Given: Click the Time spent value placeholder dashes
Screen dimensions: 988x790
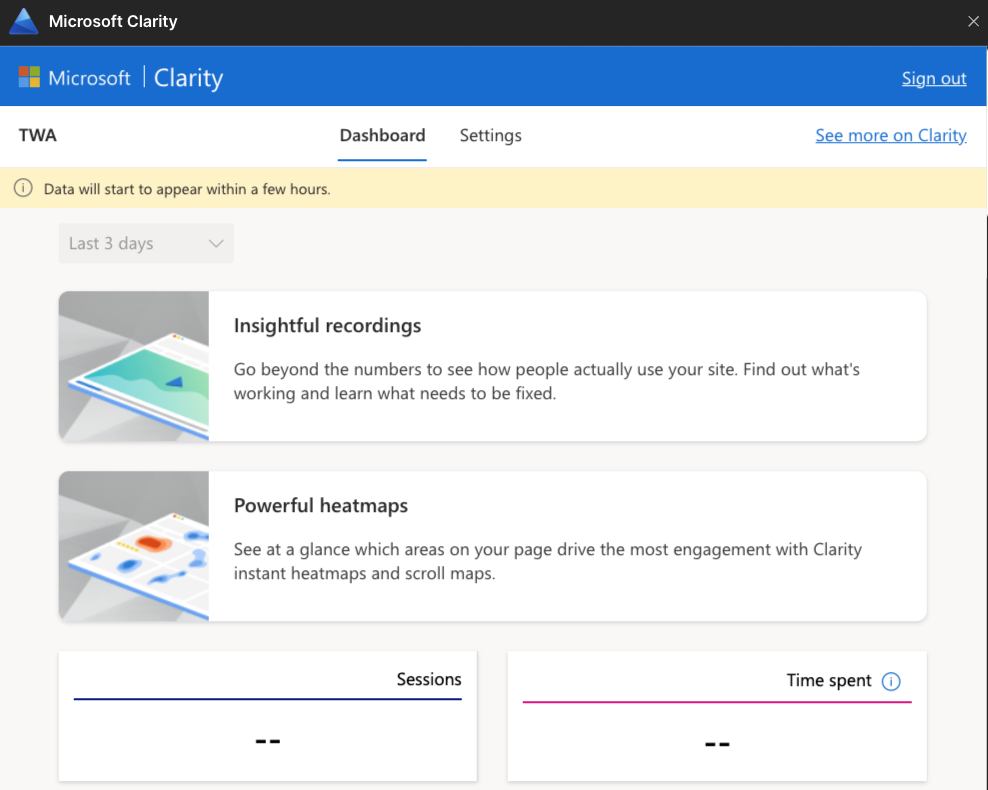Looking at the screenshot, I should [717, 744].
